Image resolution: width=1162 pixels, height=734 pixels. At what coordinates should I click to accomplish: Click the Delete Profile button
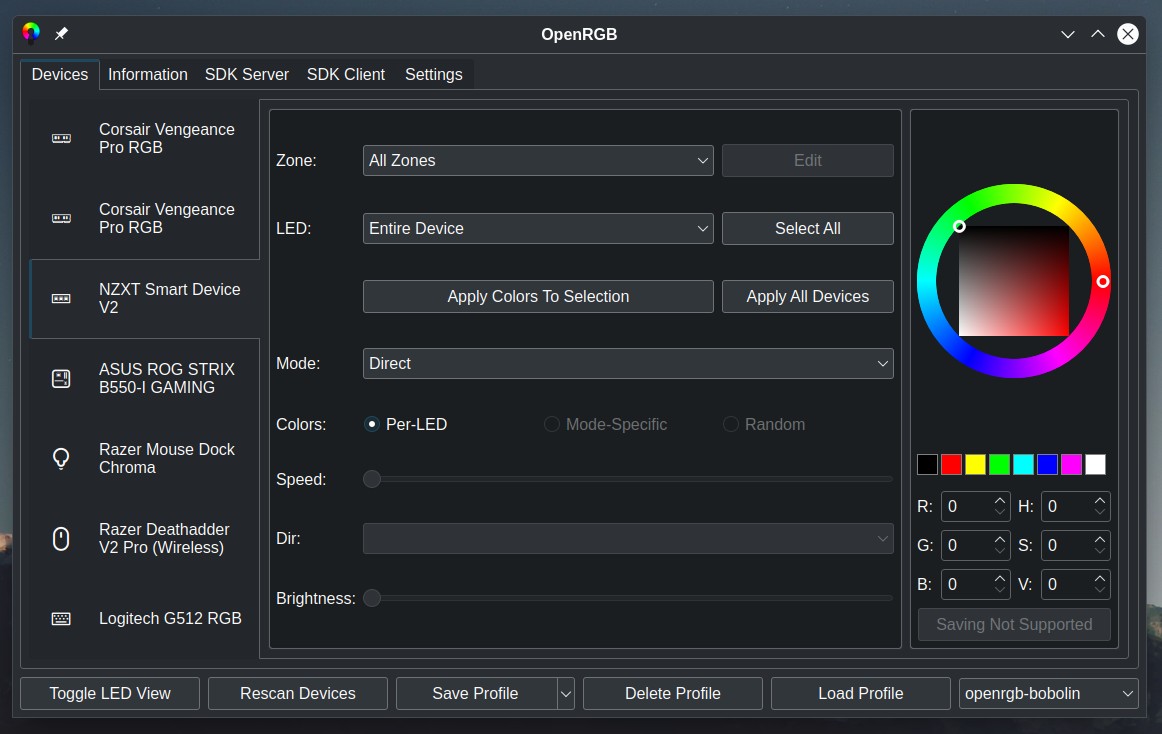click(673, 694)
